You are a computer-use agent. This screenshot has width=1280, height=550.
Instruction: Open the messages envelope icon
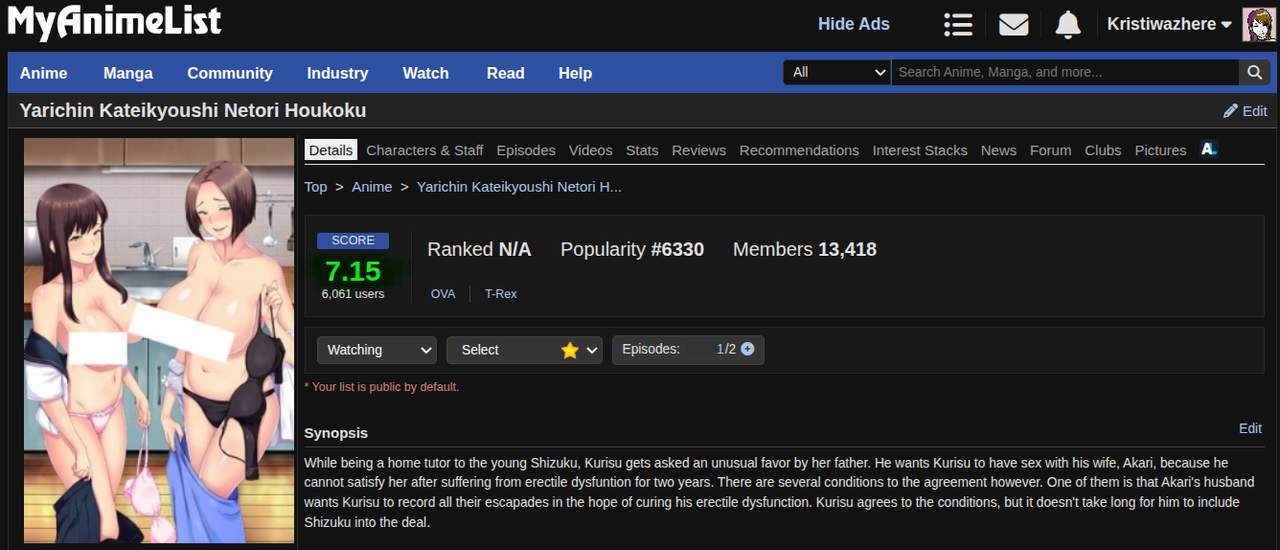pos(1013,24)
